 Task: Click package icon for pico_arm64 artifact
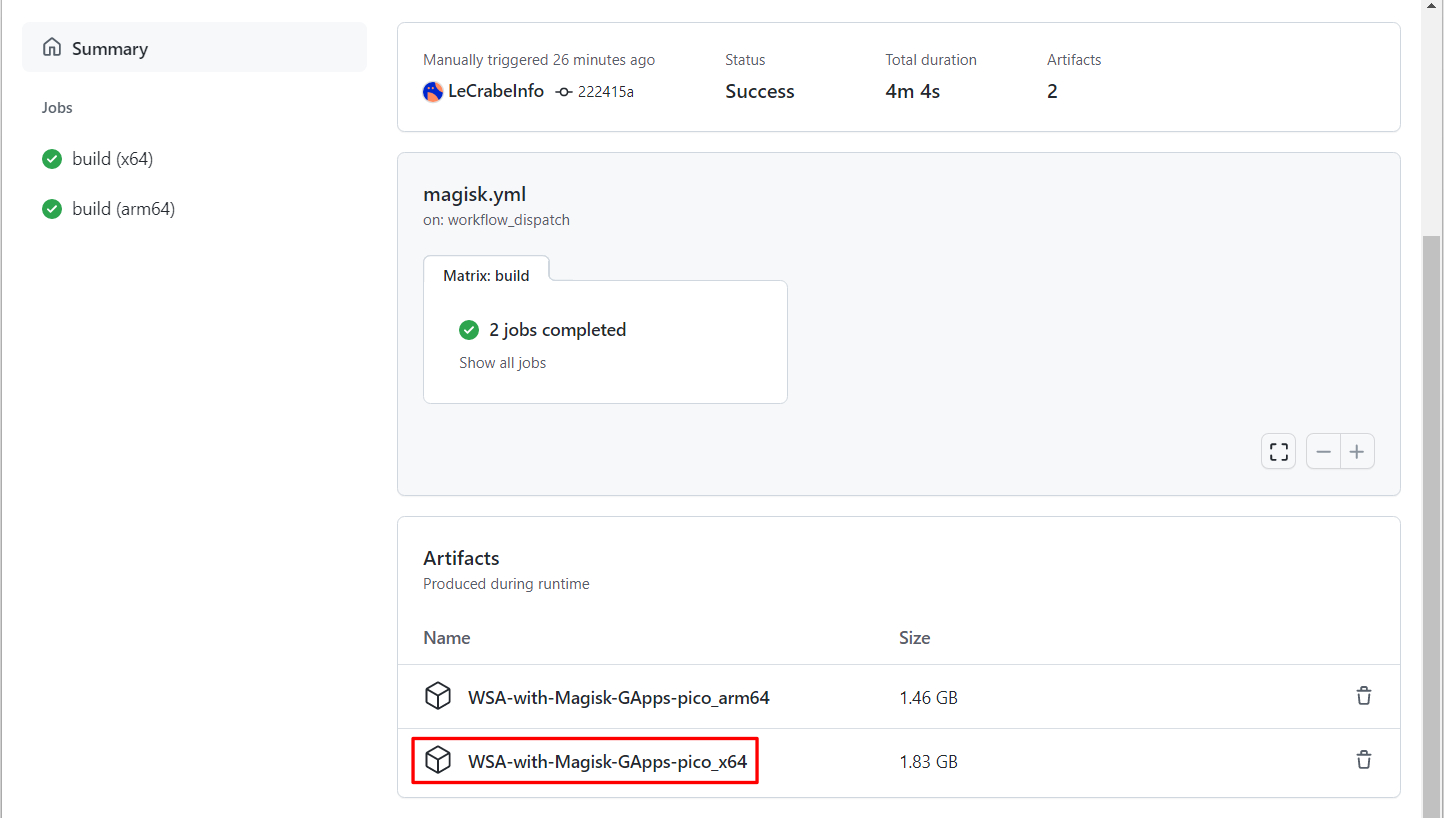pyautogui.click(x=438, y=696)
